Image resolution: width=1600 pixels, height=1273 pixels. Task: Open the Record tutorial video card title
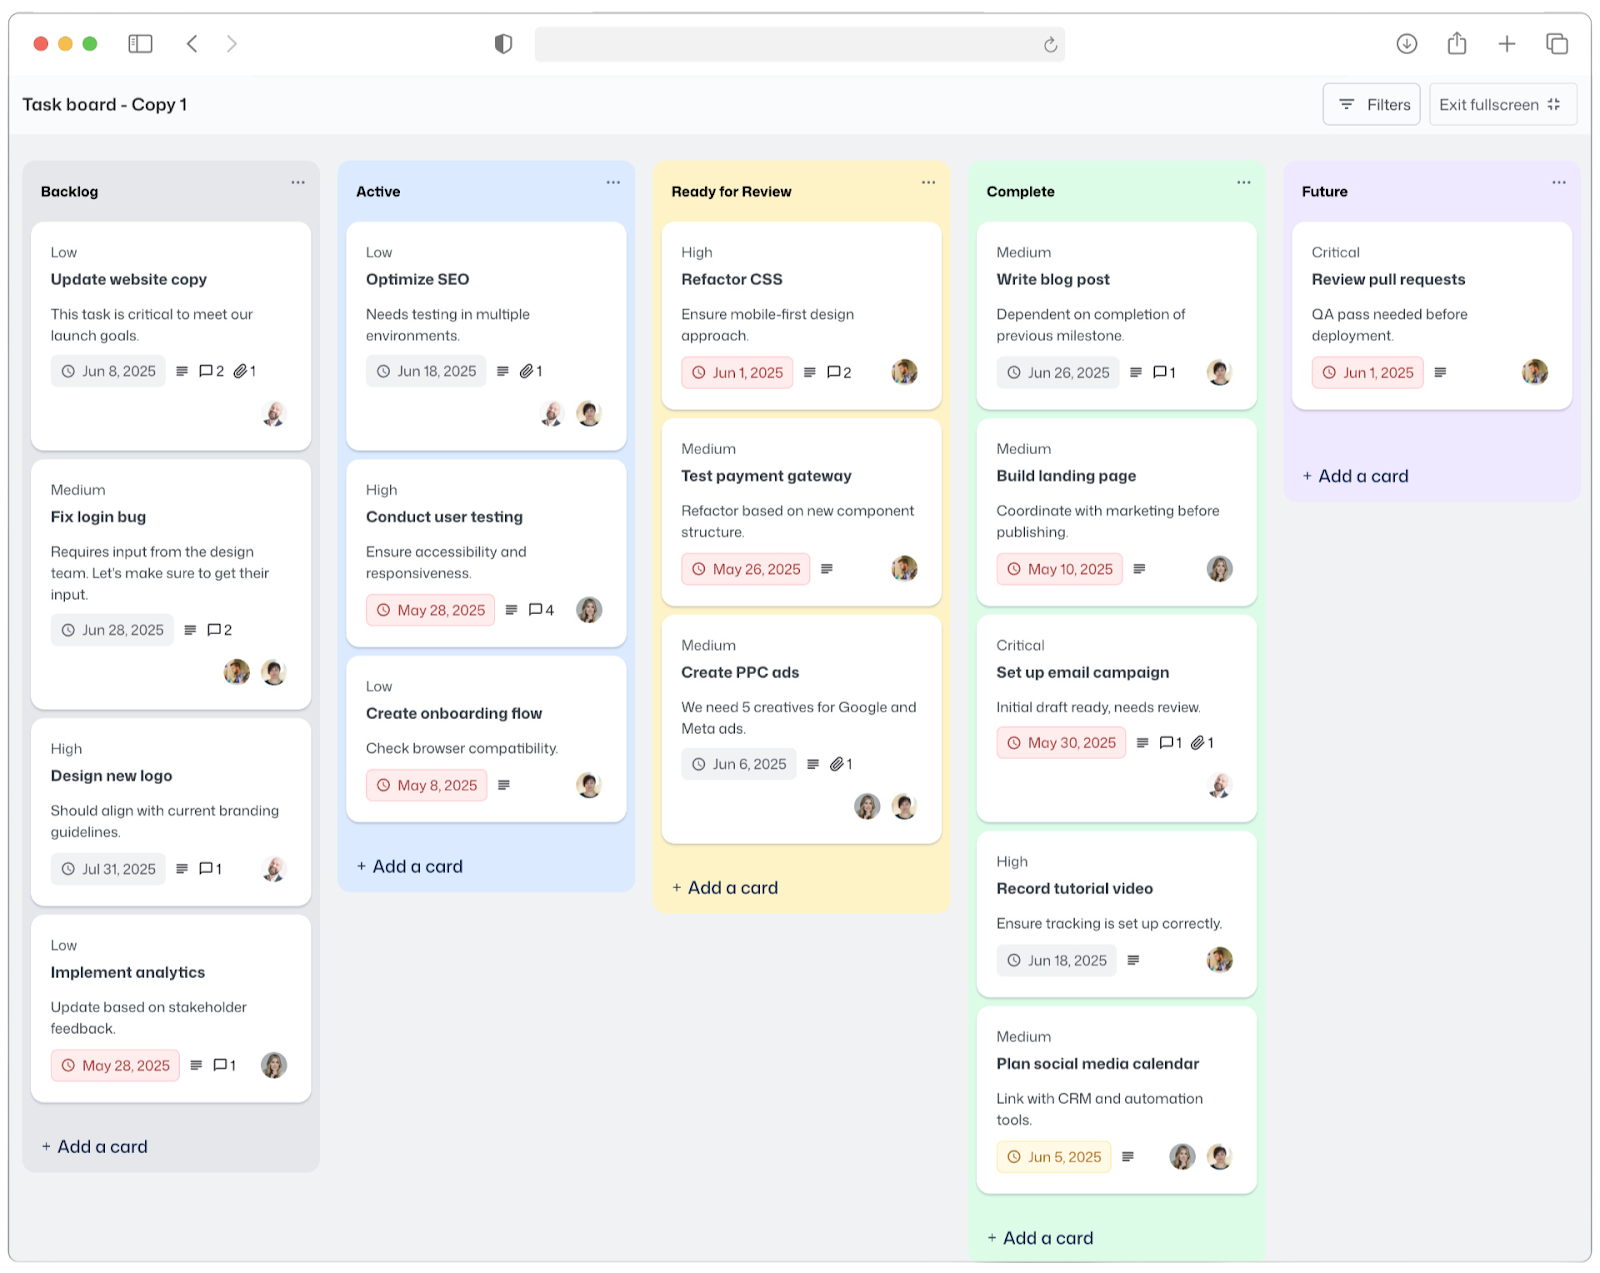click(1074, 889)
